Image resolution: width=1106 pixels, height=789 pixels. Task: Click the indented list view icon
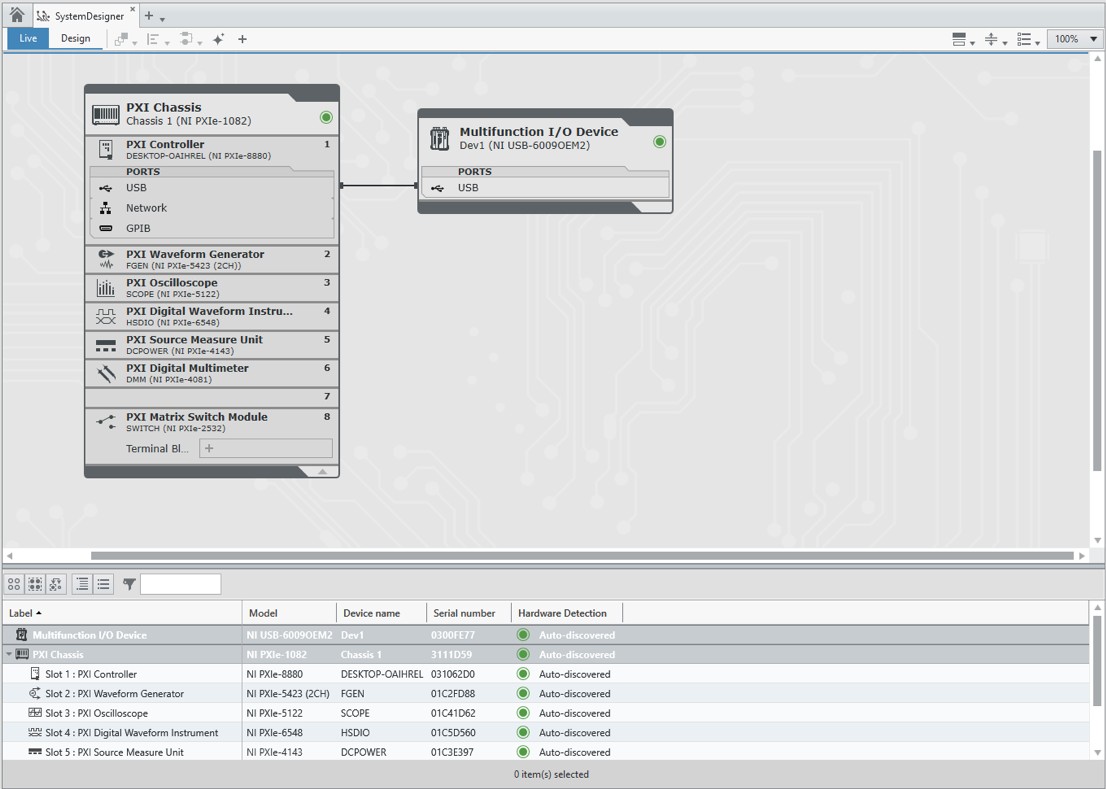83,584
